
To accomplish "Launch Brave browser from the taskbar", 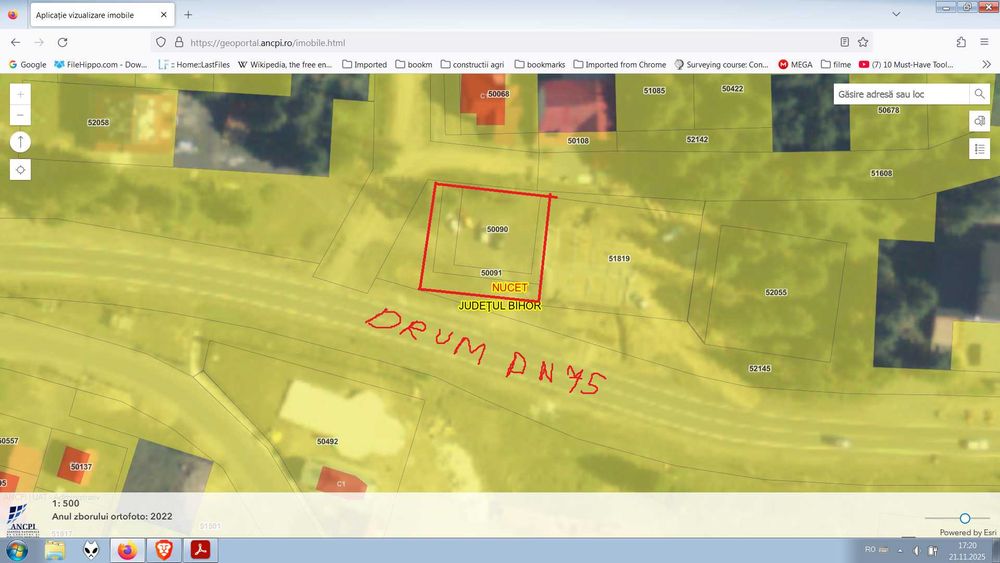I will (165, 550).
